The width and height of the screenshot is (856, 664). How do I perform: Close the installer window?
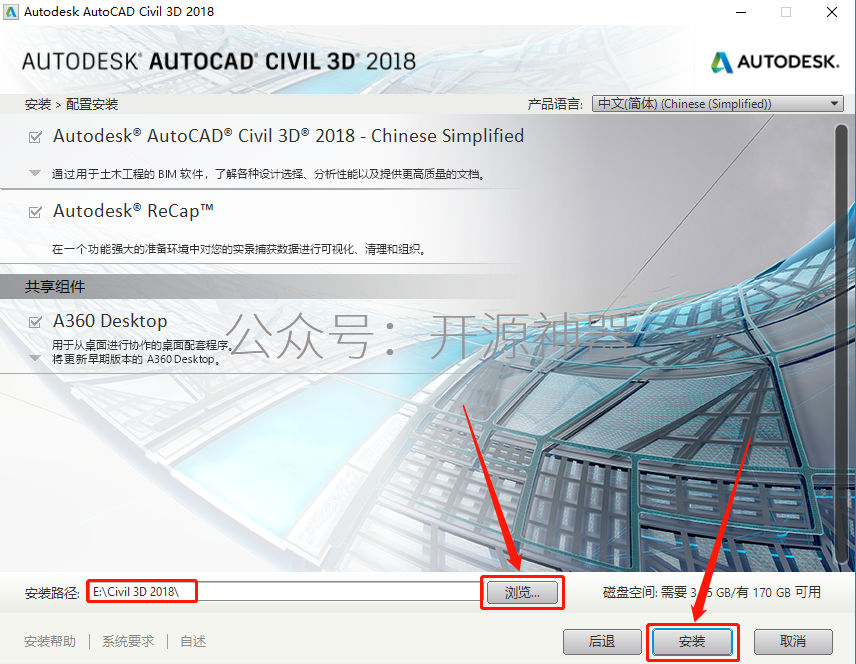(831, 12)
